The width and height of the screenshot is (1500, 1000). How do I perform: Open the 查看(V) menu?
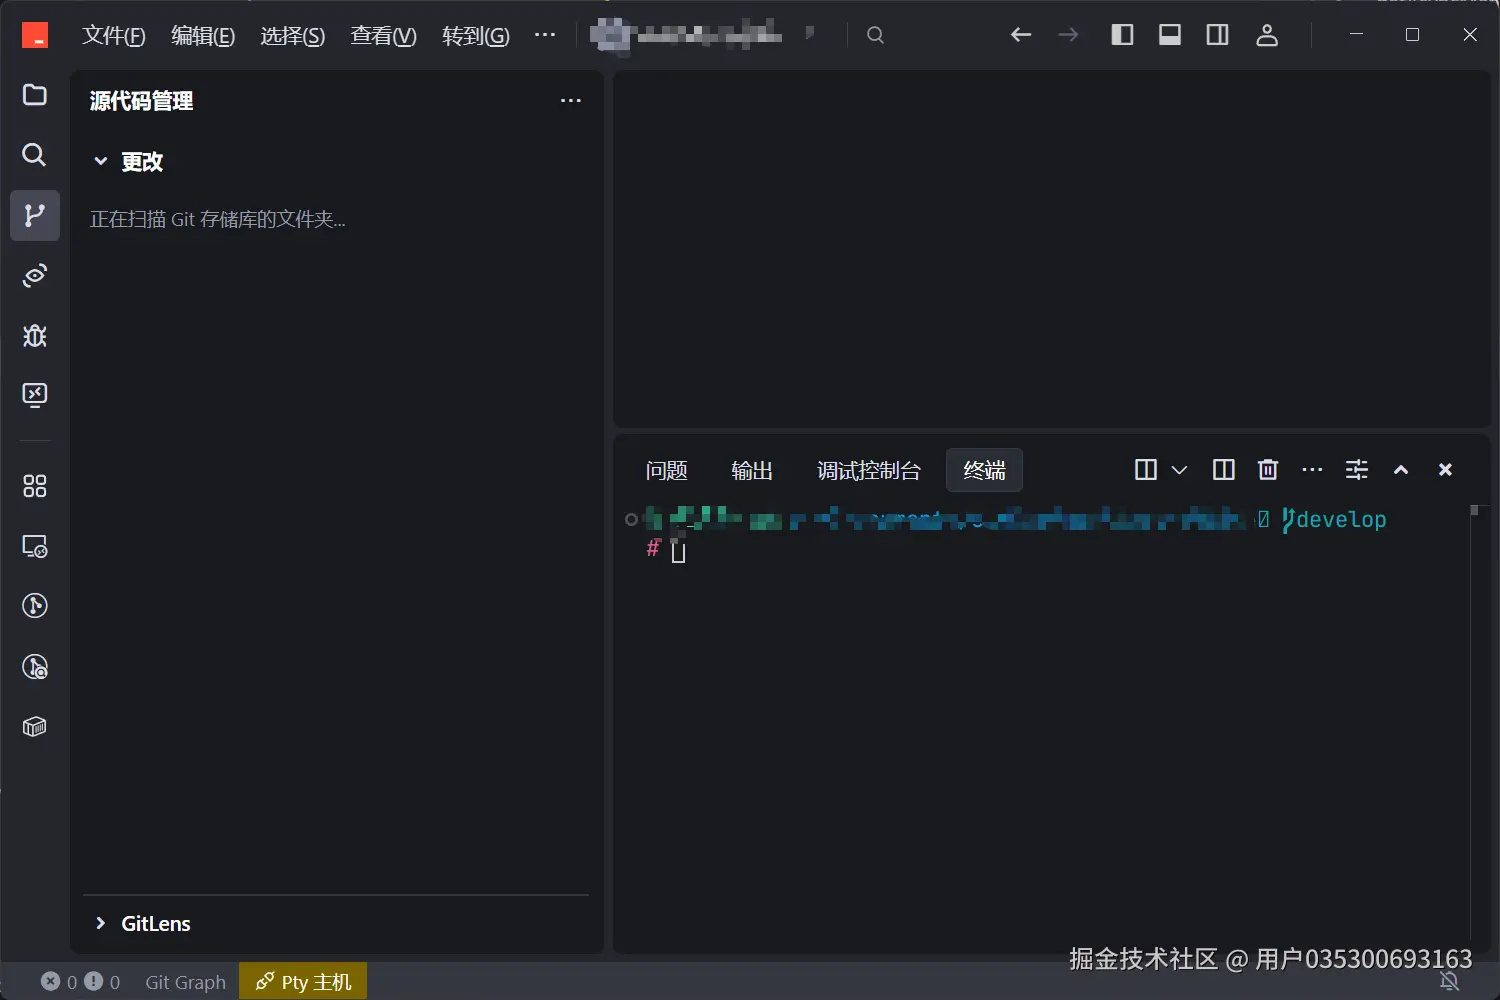[x=383, y=36]
